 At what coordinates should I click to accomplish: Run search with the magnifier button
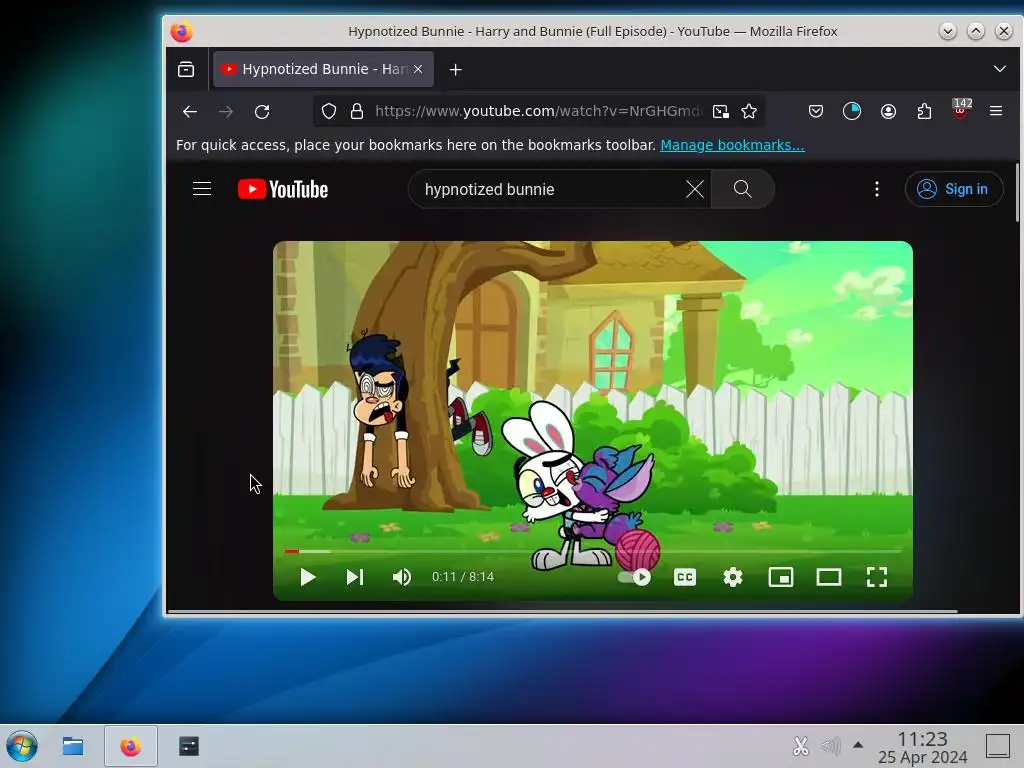[x=743, y=189]
